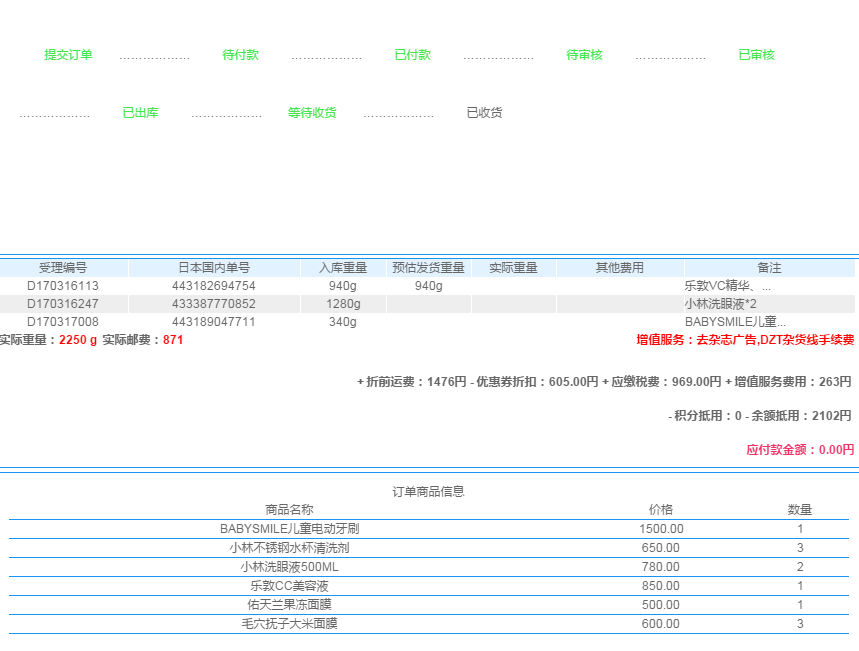Click tracking number 443189047711
This screenshot has width=859, height=651.
[214, 322]
